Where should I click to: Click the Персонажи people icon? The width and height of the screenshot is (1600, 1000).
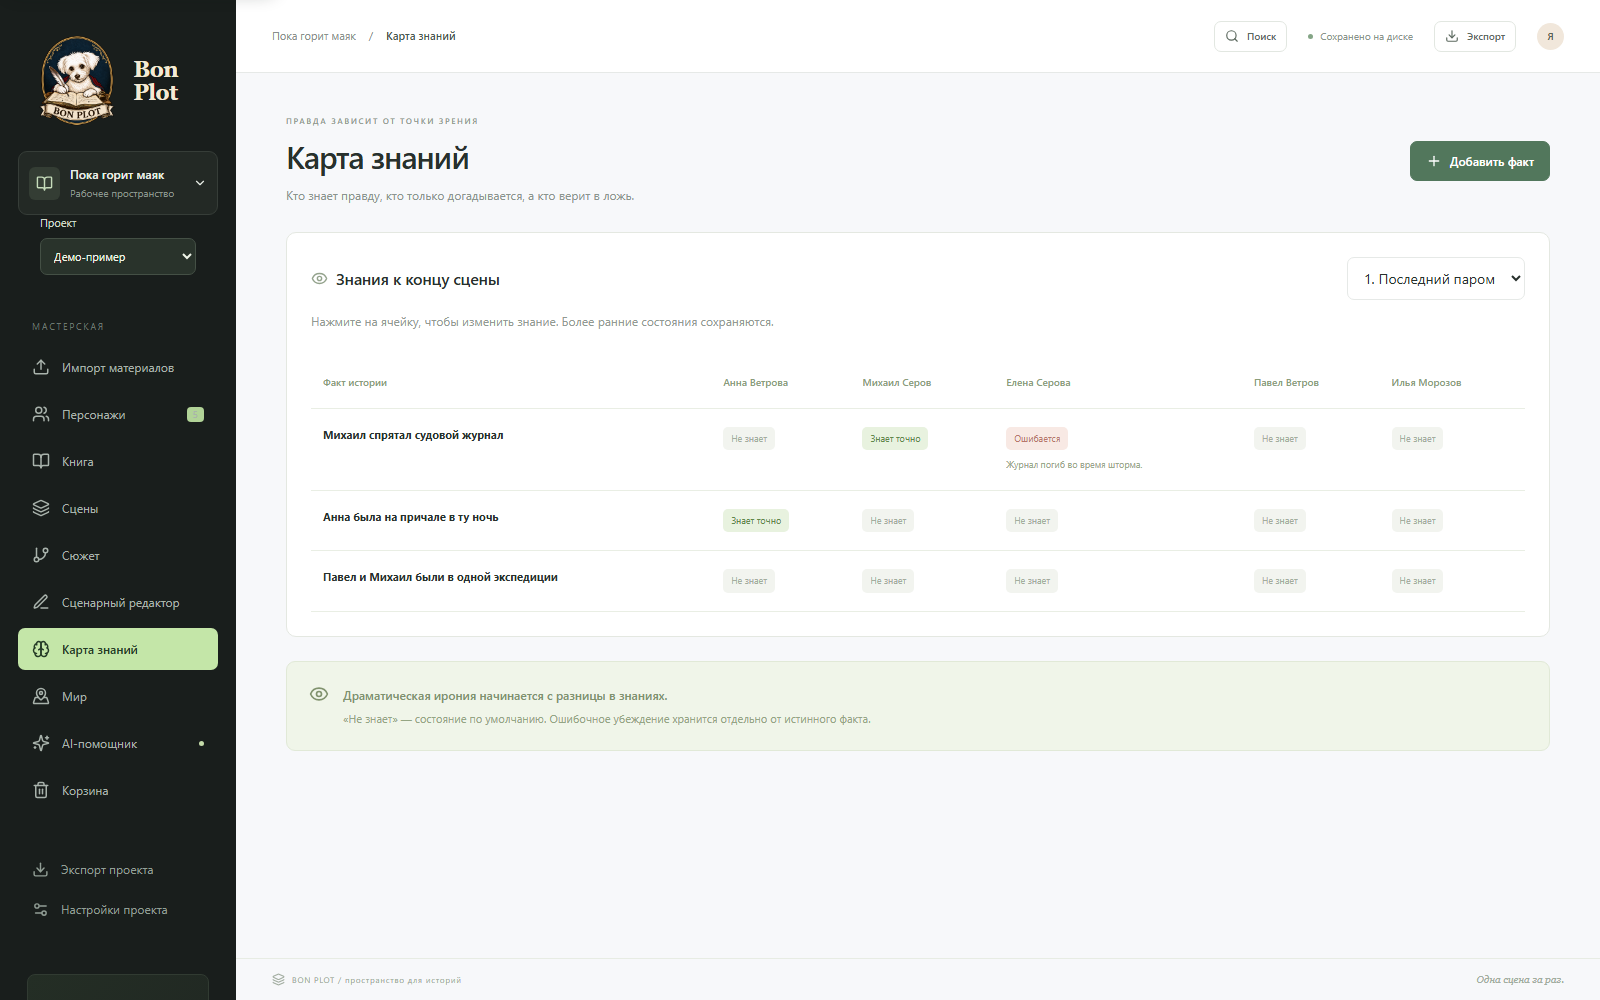41,414
